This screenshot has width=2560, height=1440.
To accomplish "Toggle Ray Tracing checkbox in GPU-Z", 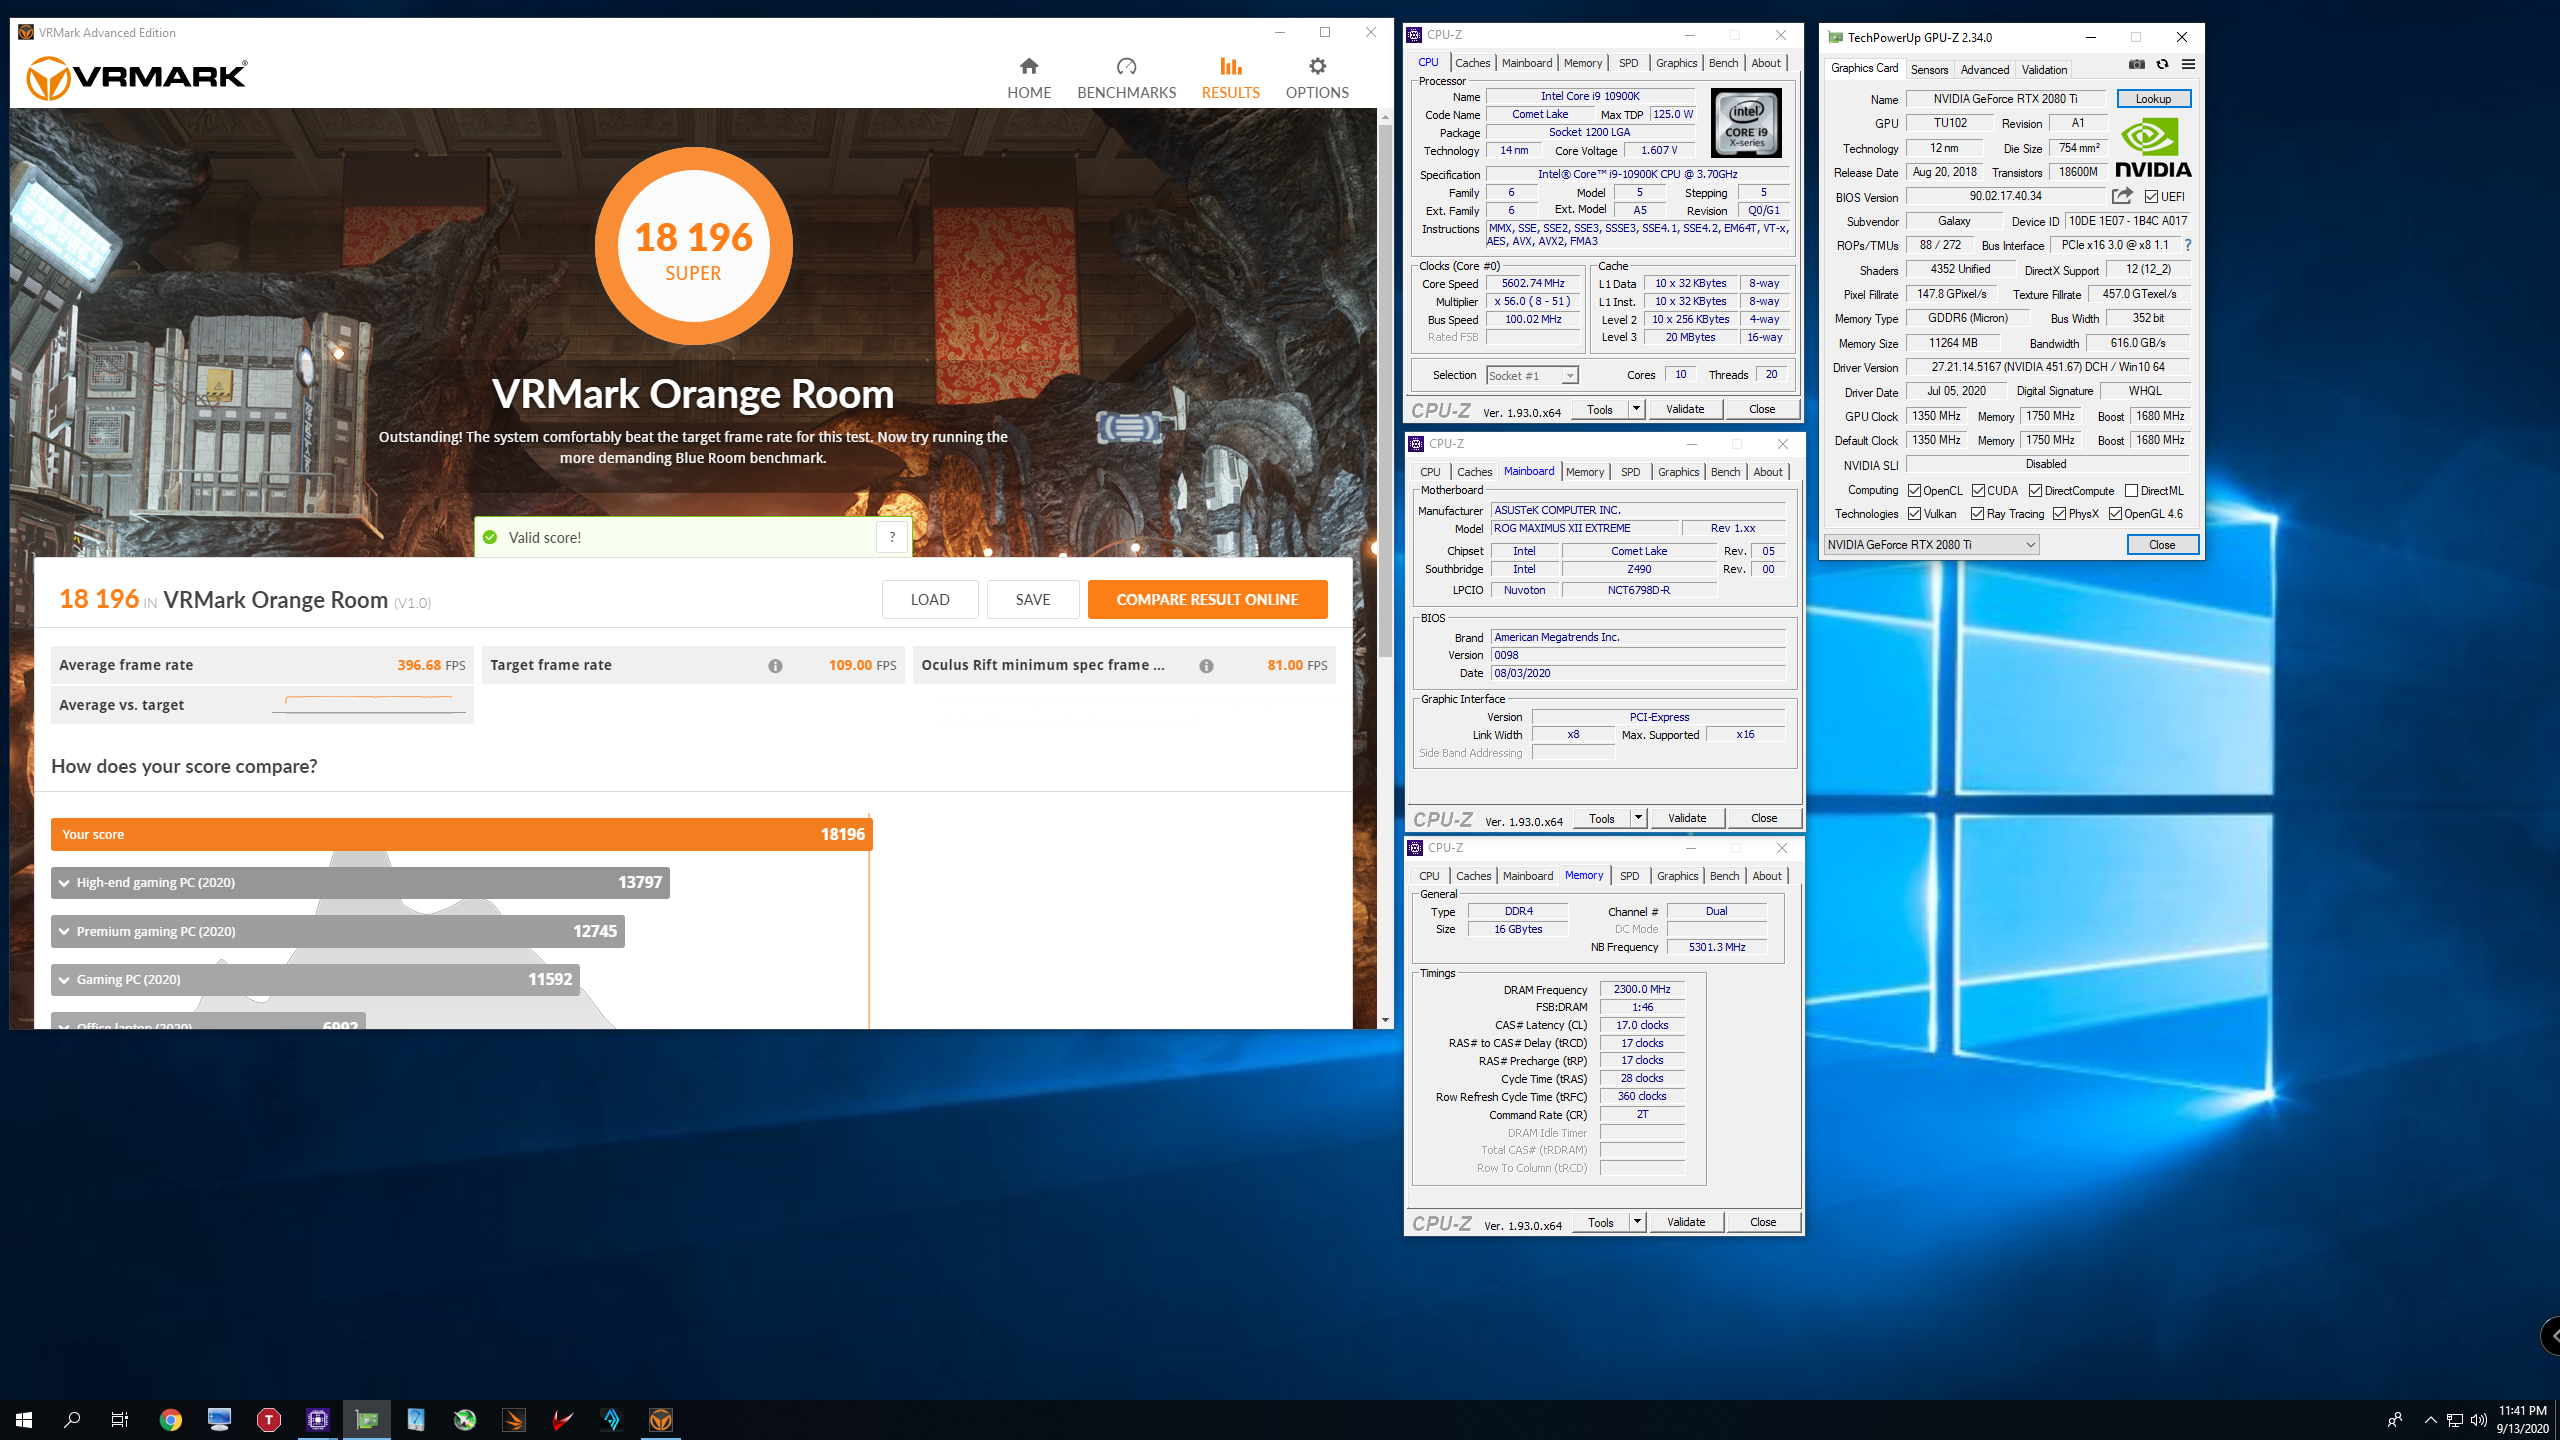I will [1977, 514].
